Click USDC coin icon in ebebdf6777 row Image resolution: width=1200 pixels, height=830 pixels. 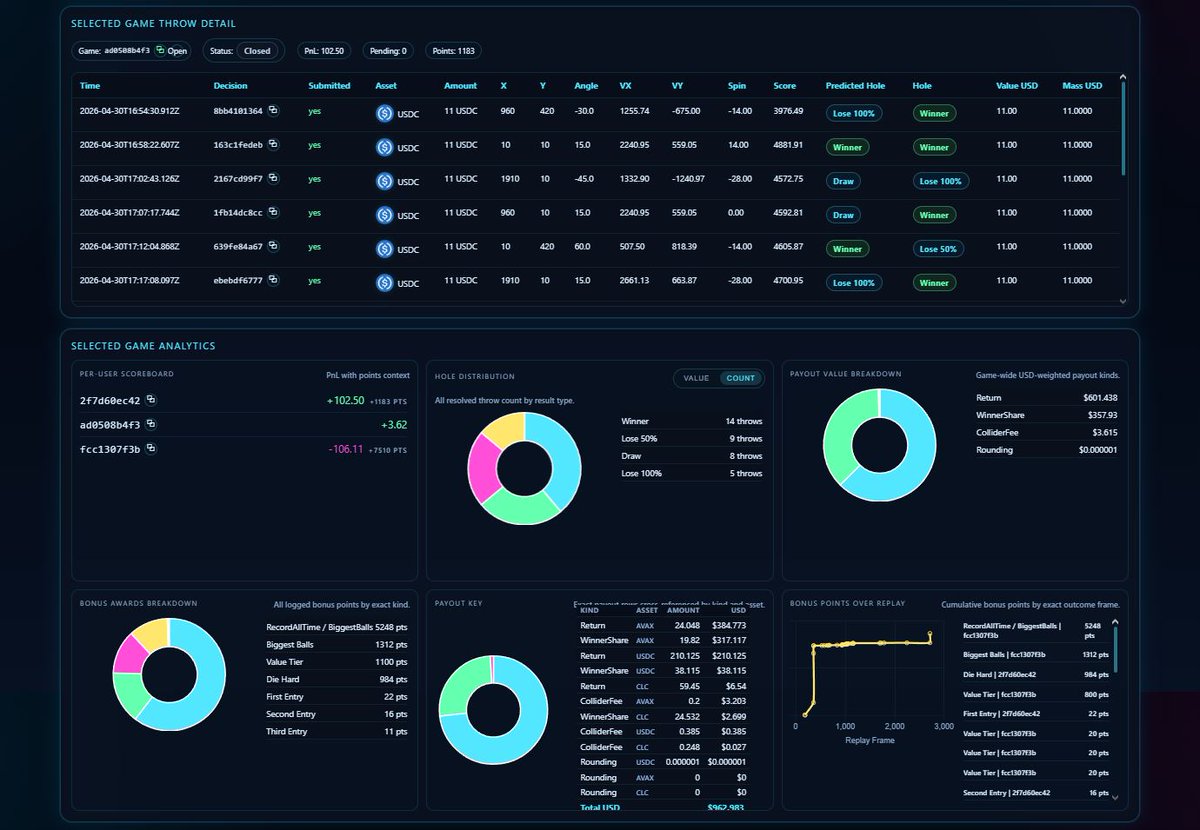click(384, 283)
